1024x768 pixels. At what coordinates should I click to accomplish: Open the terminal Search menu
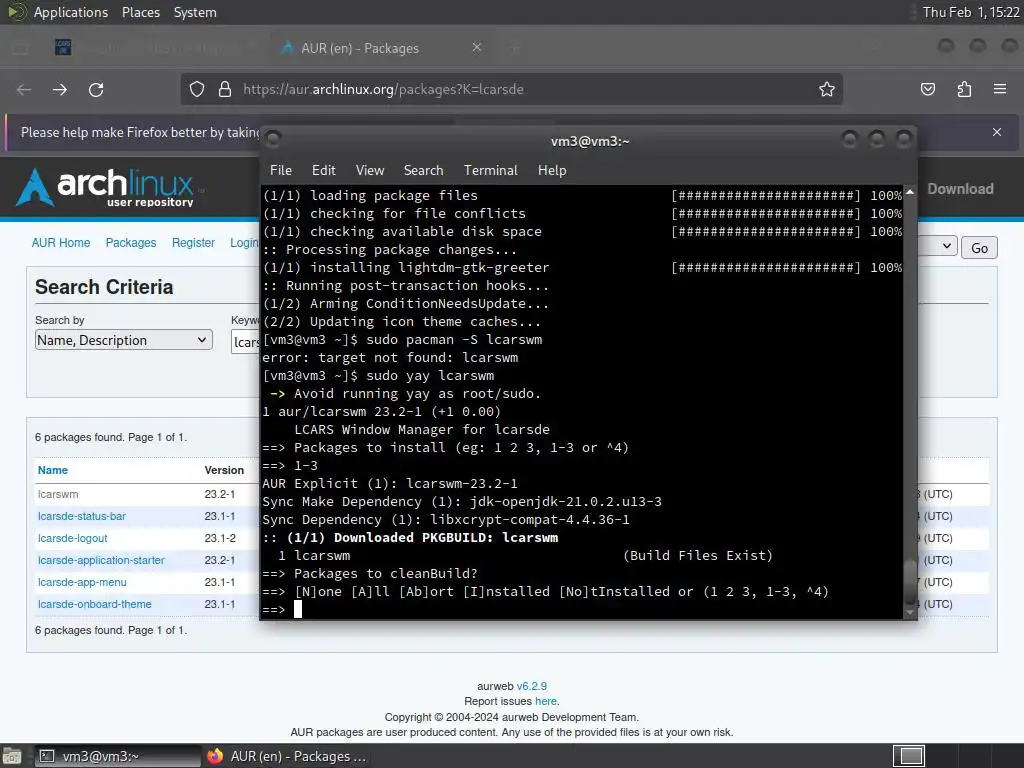(x=423, y=170)
